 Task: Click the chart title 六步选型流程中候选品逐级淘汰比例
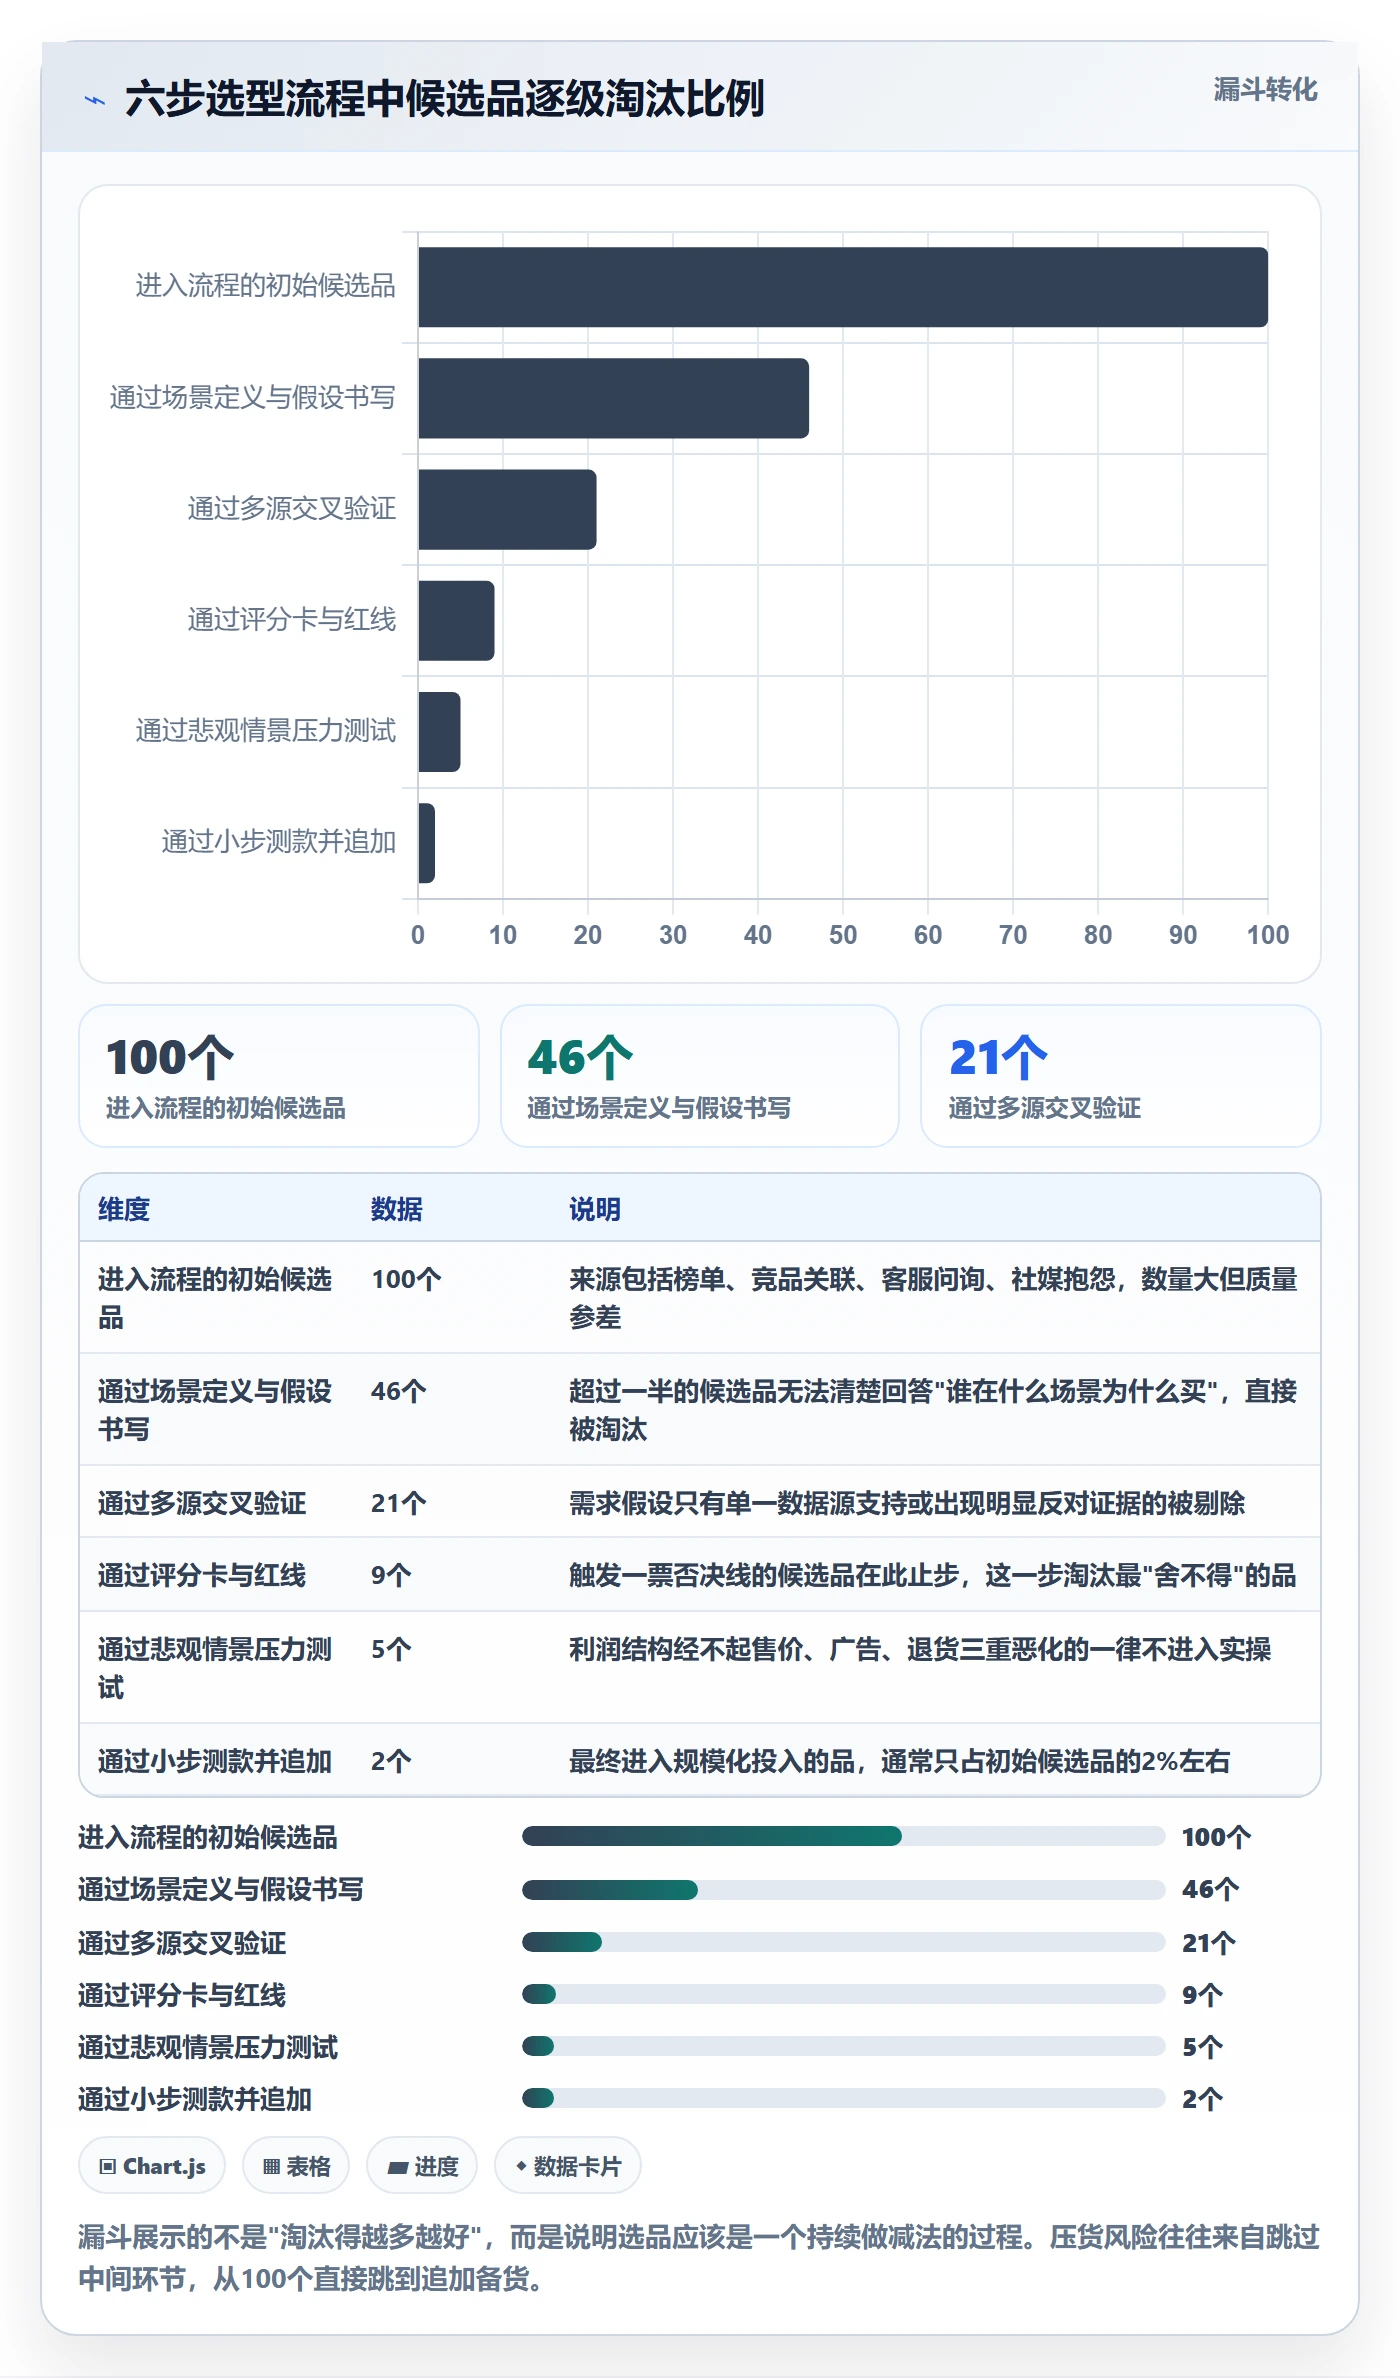[445, 99]
